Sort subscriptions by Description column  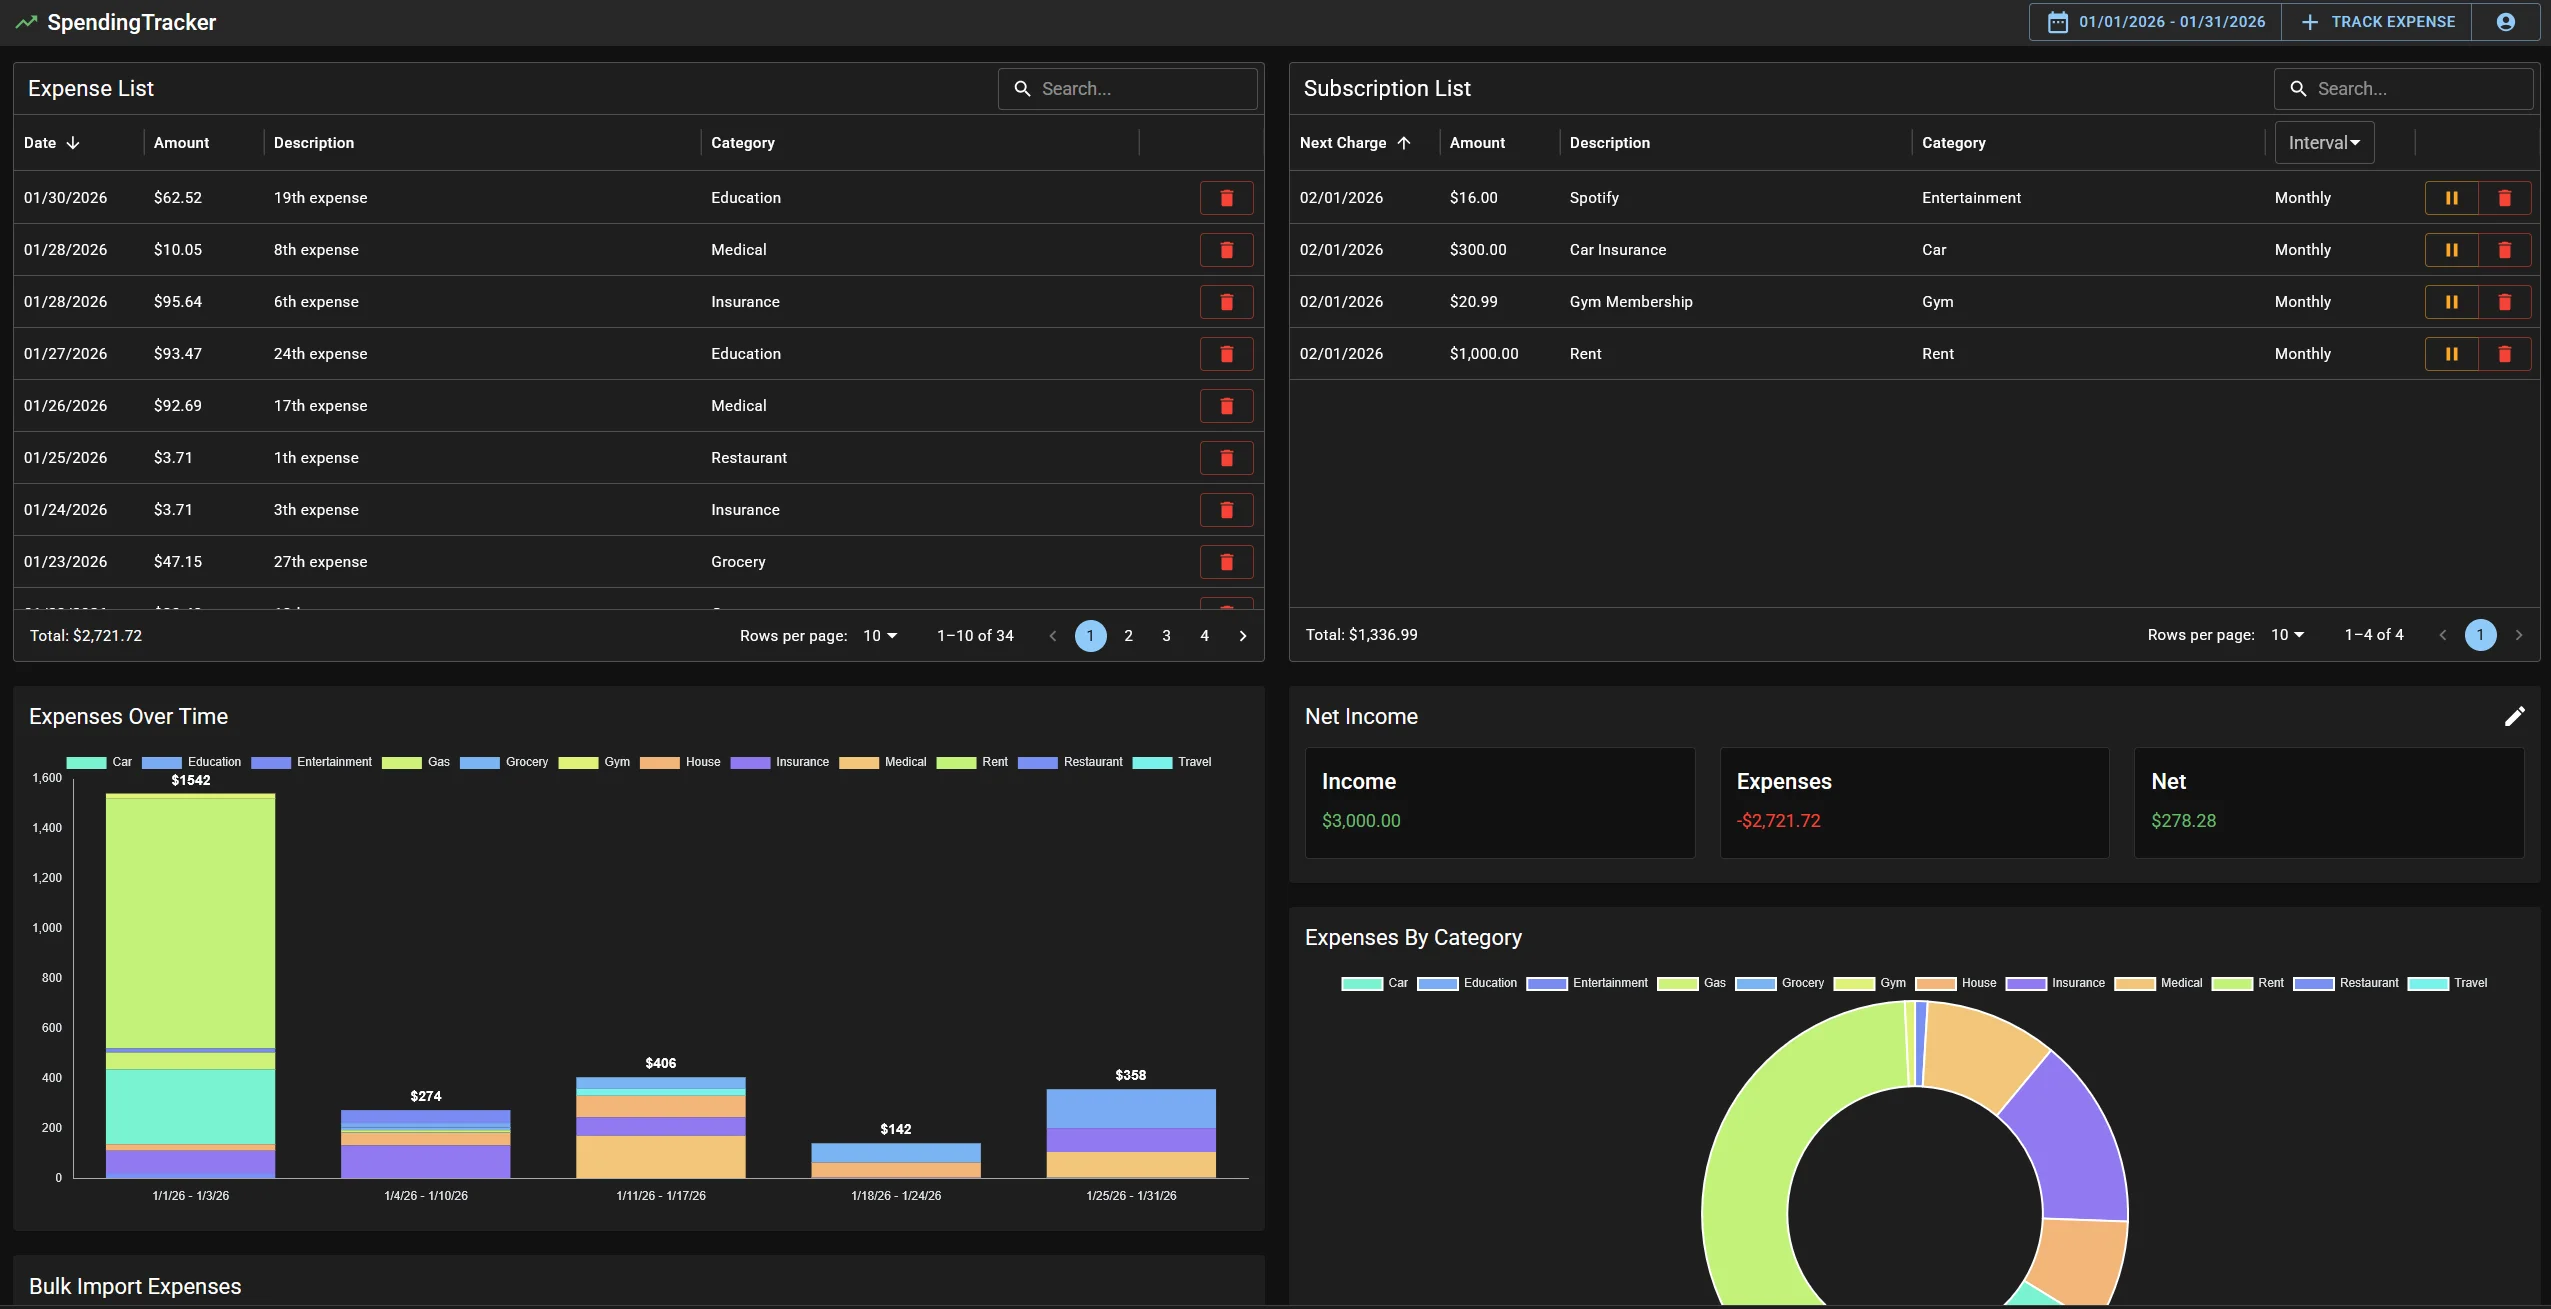click(1610, 143)
